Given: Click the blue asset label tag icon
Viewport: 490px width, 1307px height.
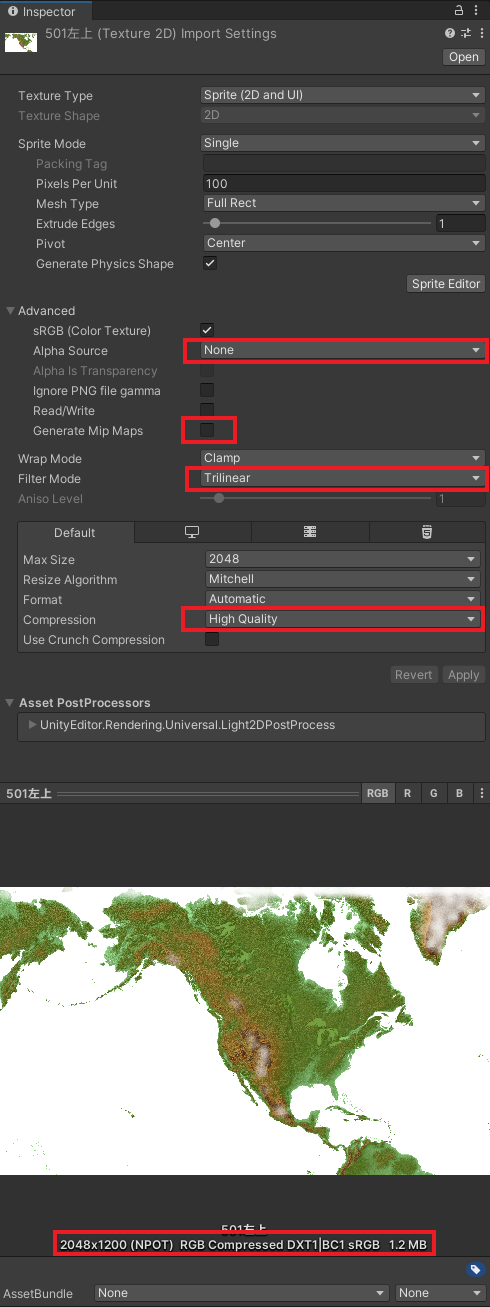Looking at the screenshot, I should 475,1269.
